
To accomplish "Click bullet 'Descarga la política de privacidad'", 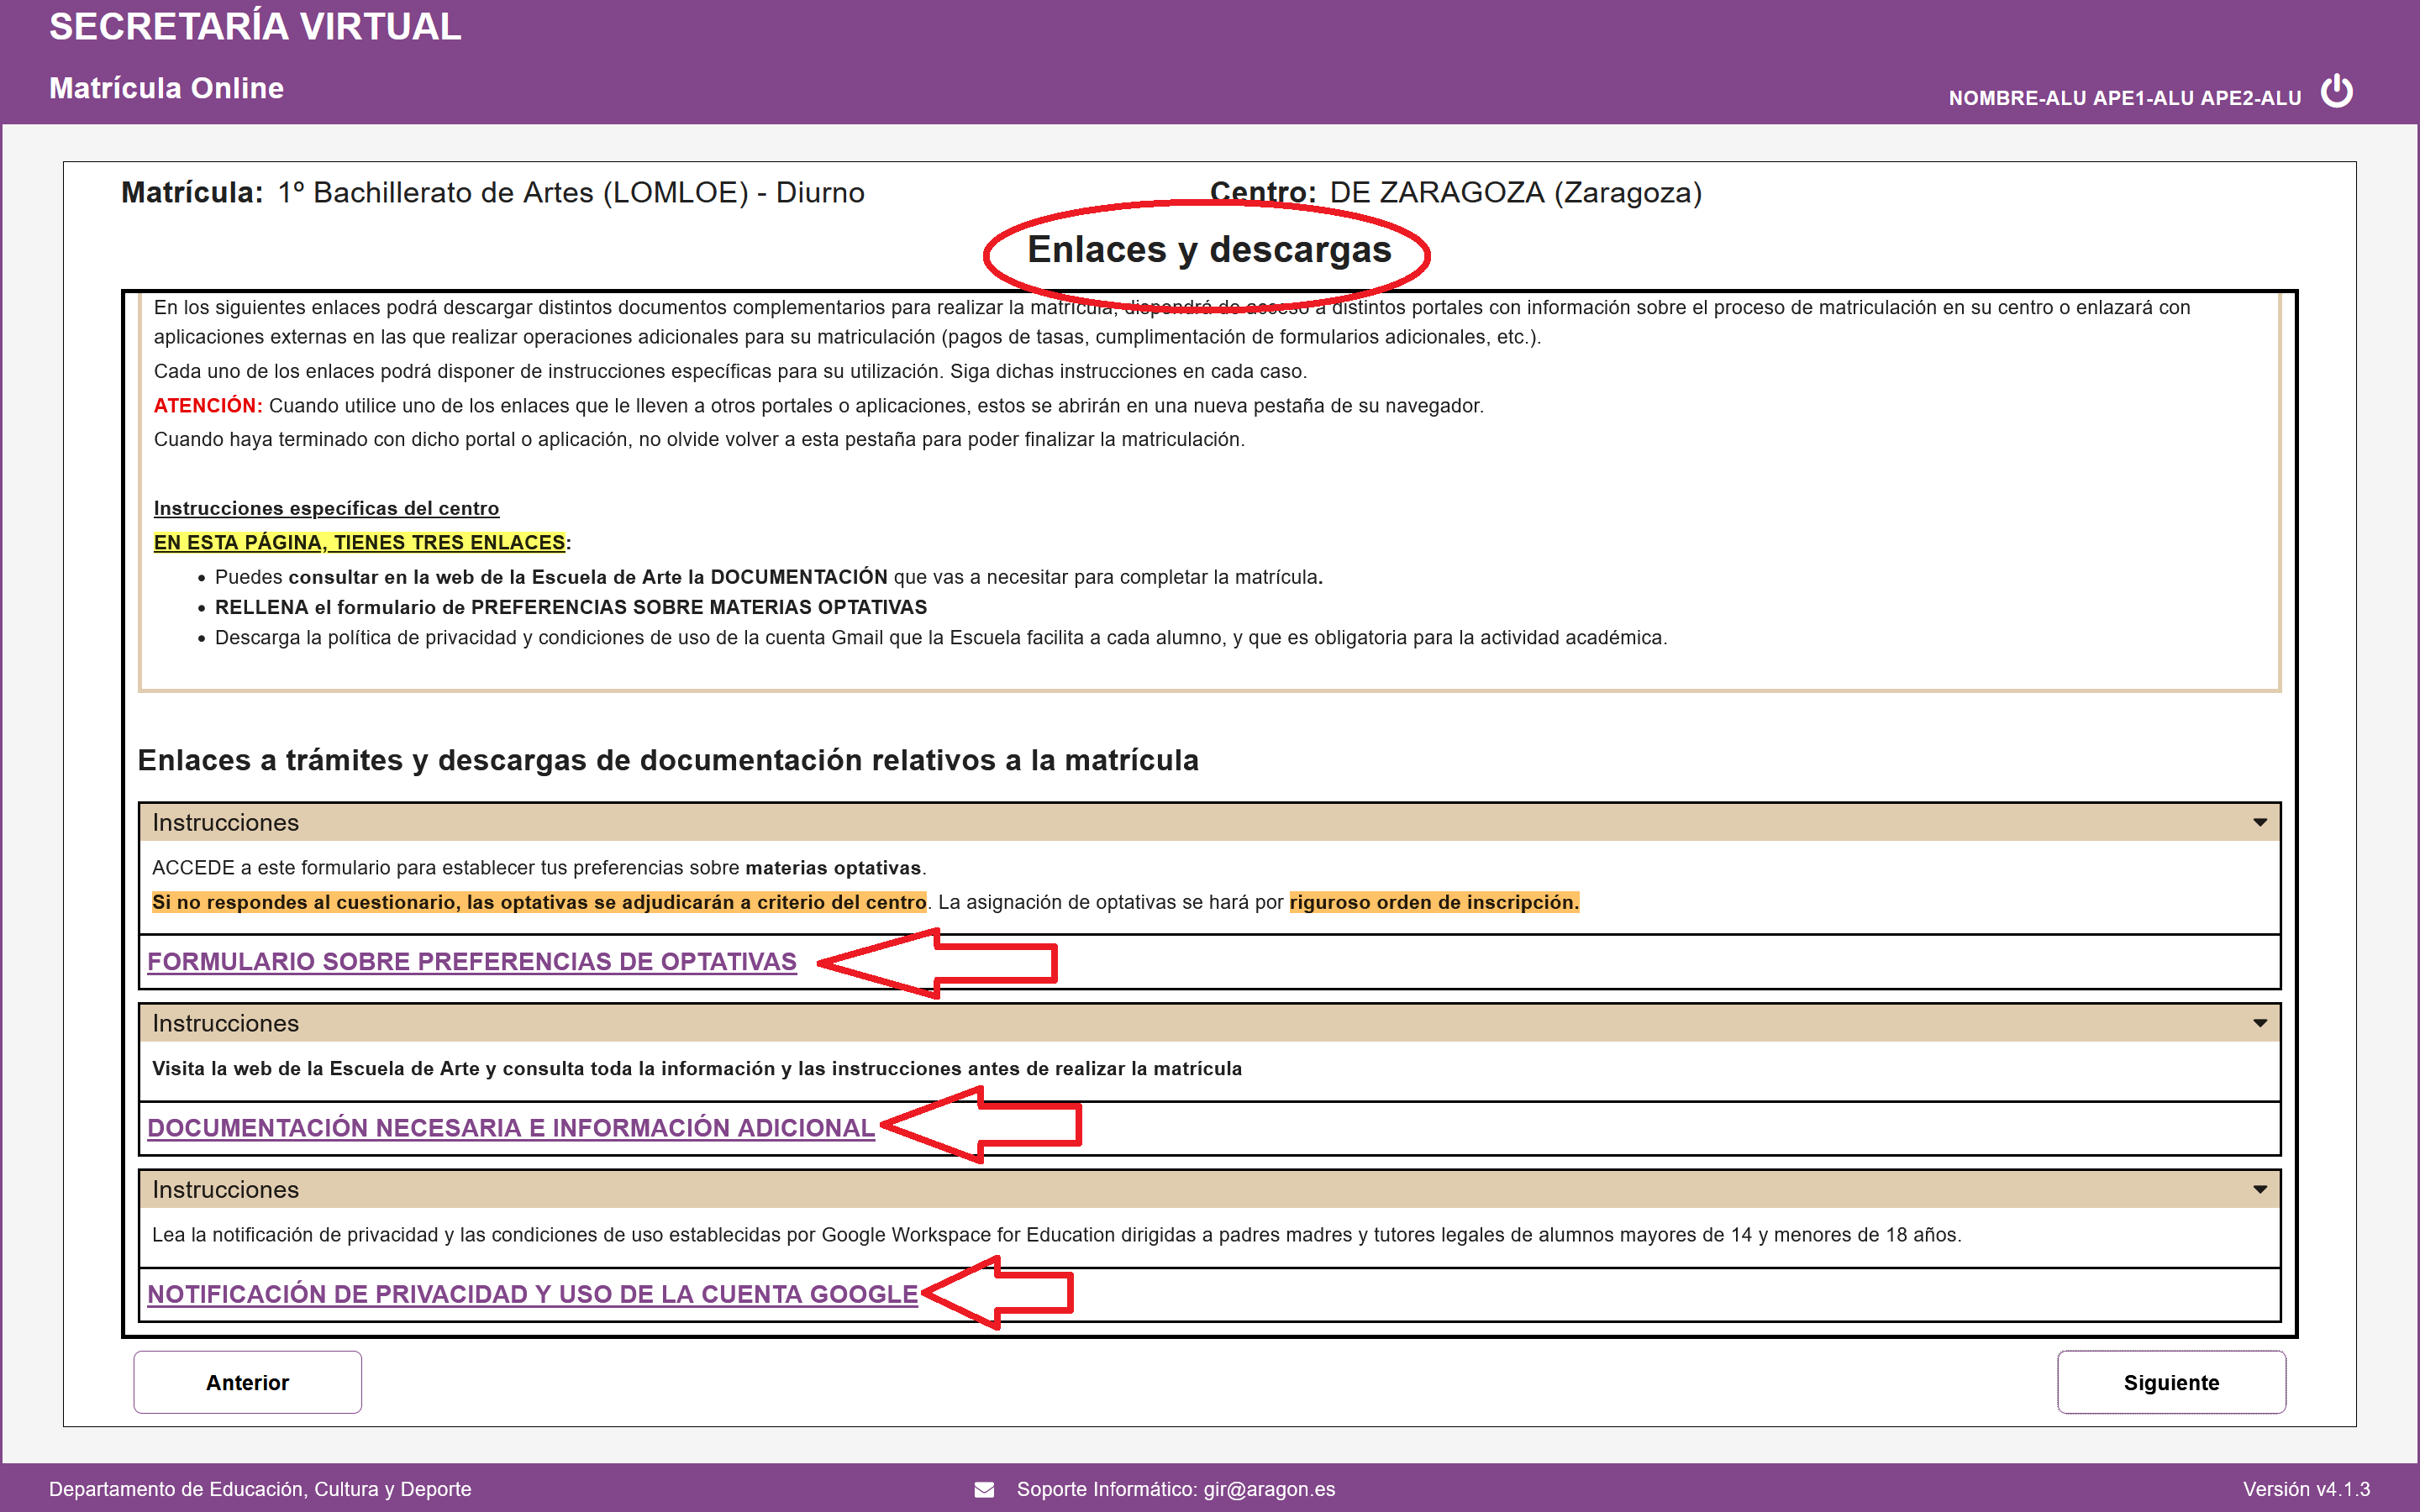I will click(x=941, y=637).
